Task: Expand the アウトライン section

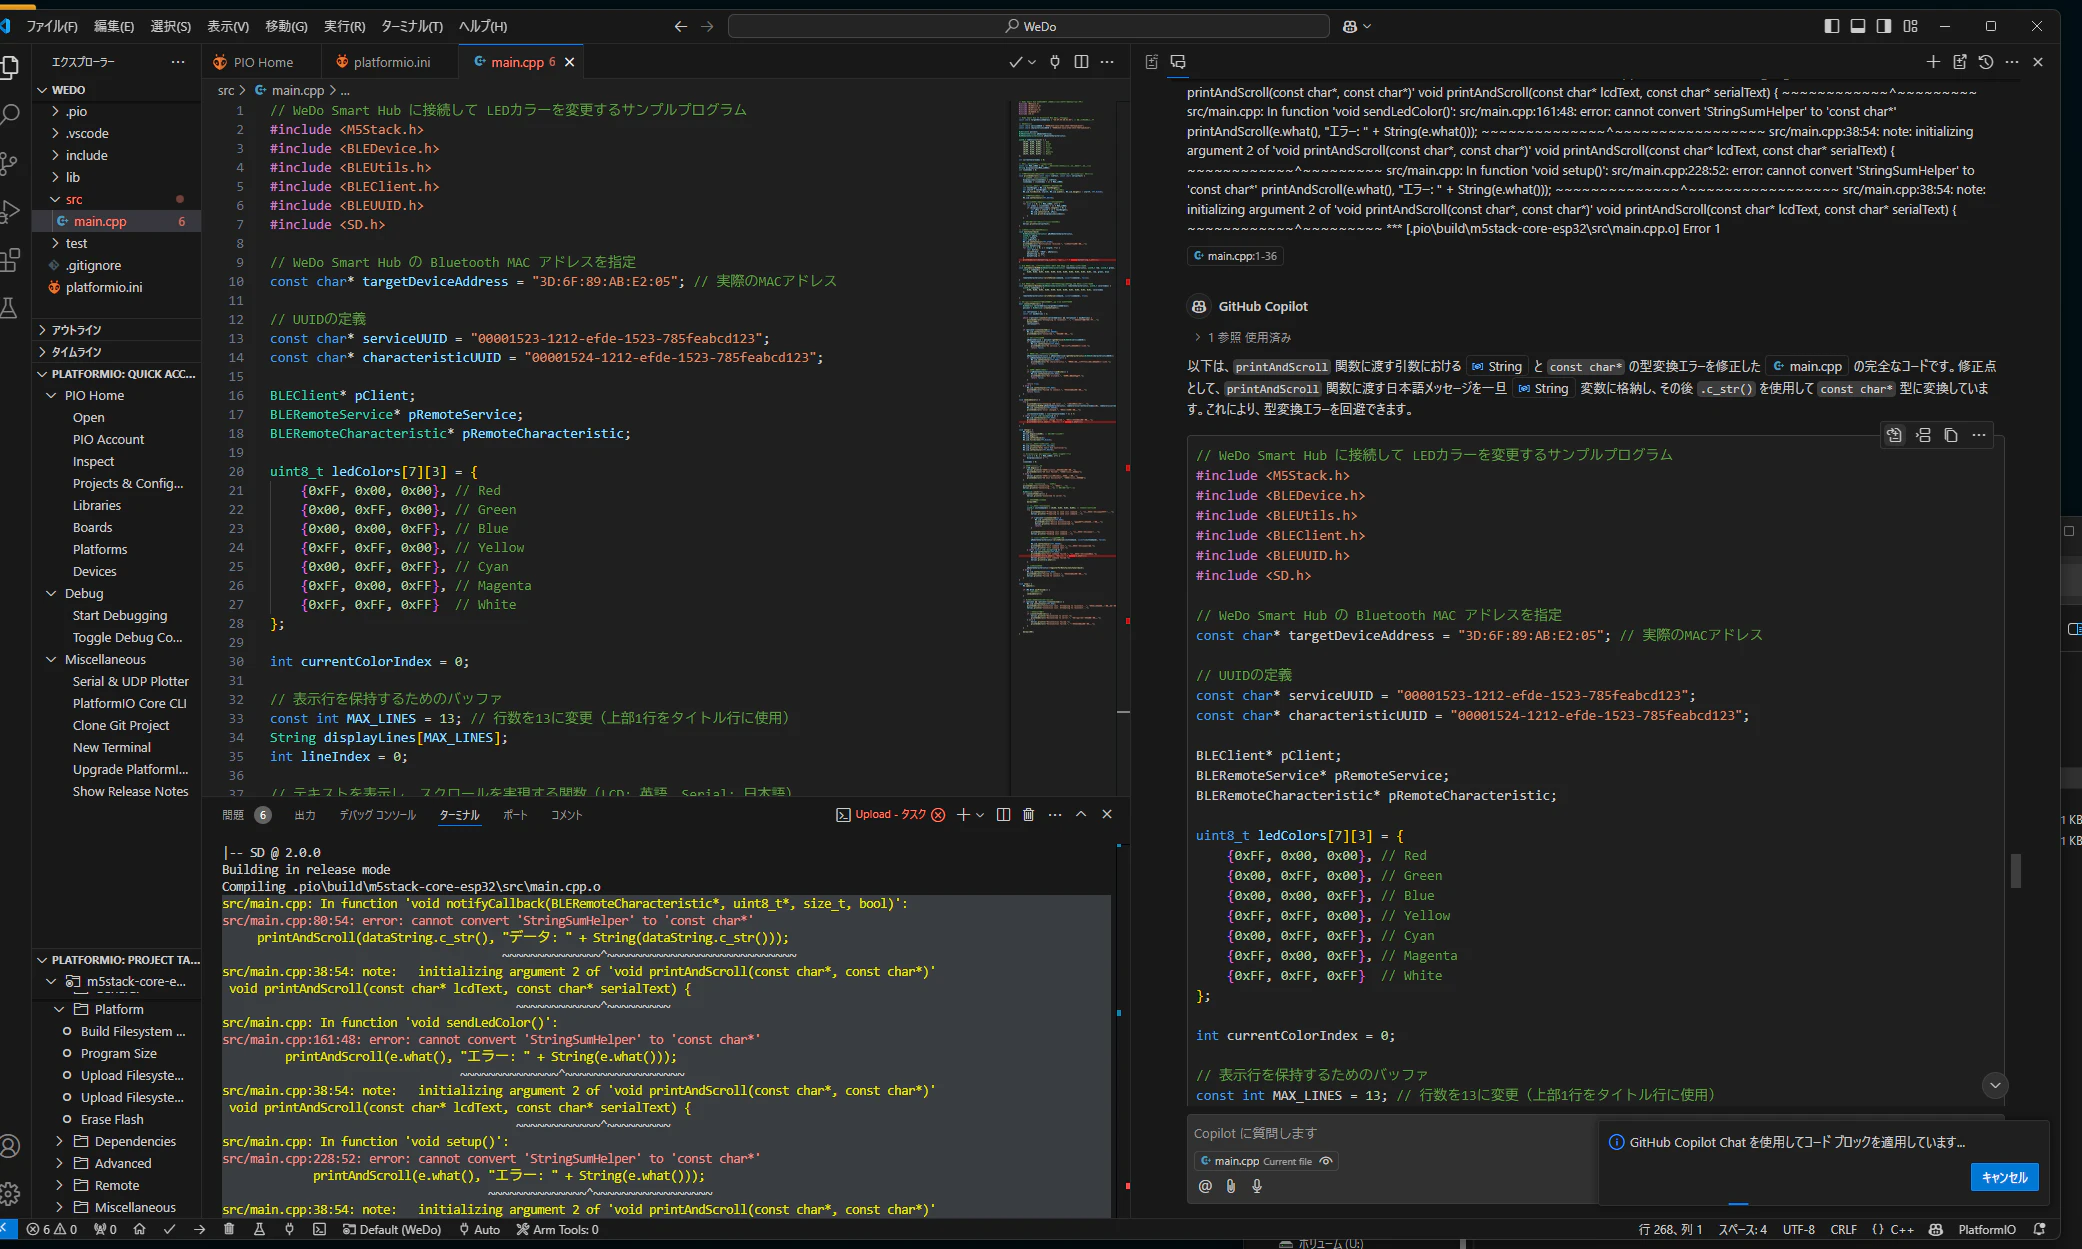Action: coord(76,329)
